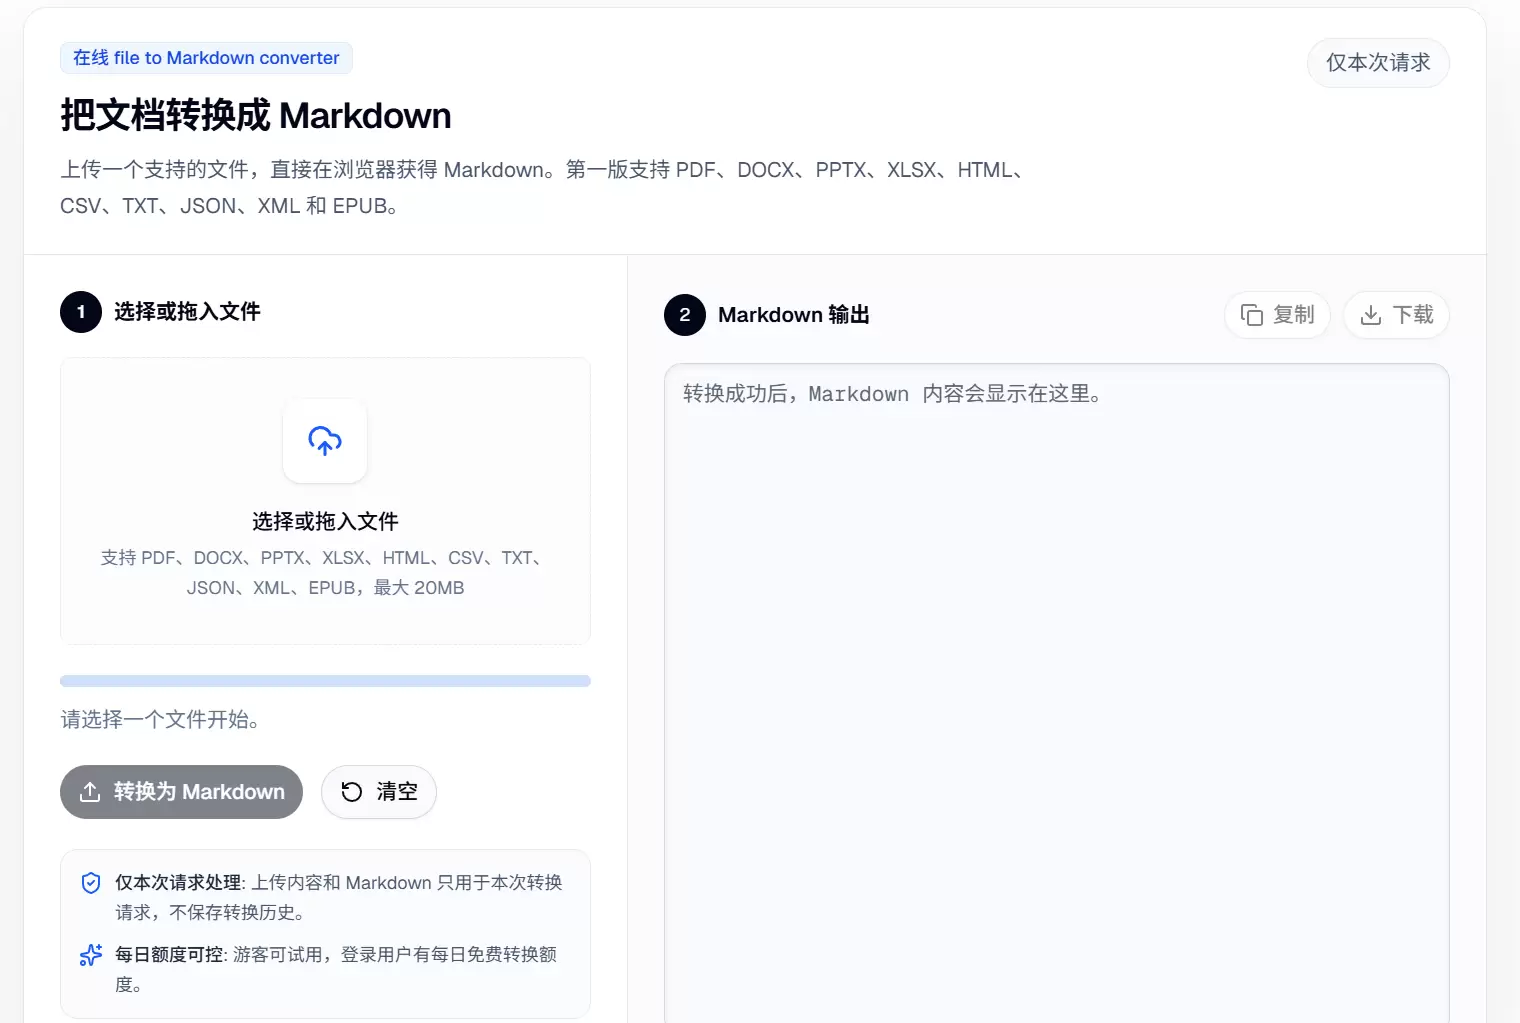Click the 仅本次请求 badge
Viewport: 1520px width, 1023px height.
pyautogui.click(x=1378, y=63)
